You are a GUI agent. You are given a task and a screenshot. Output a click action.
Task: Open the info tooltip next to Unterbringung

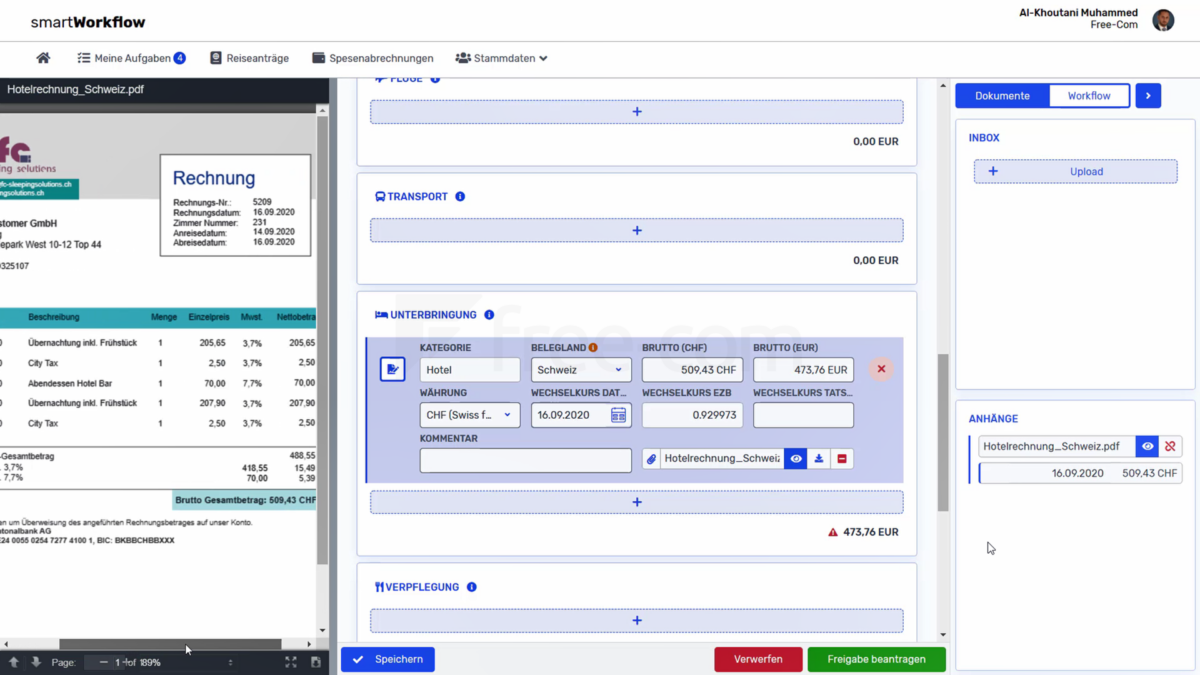point(489,314)
